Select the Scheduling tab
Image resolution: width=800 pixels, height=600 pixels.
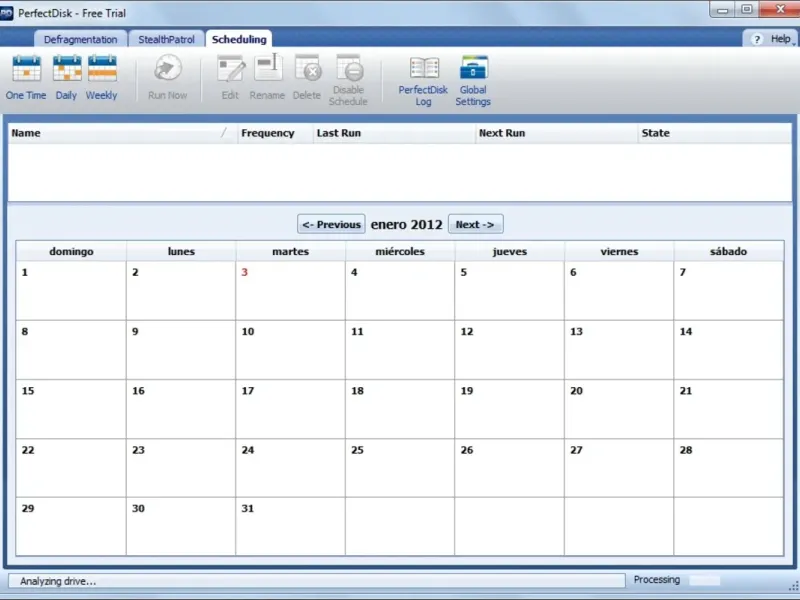[x=239, y=39]
